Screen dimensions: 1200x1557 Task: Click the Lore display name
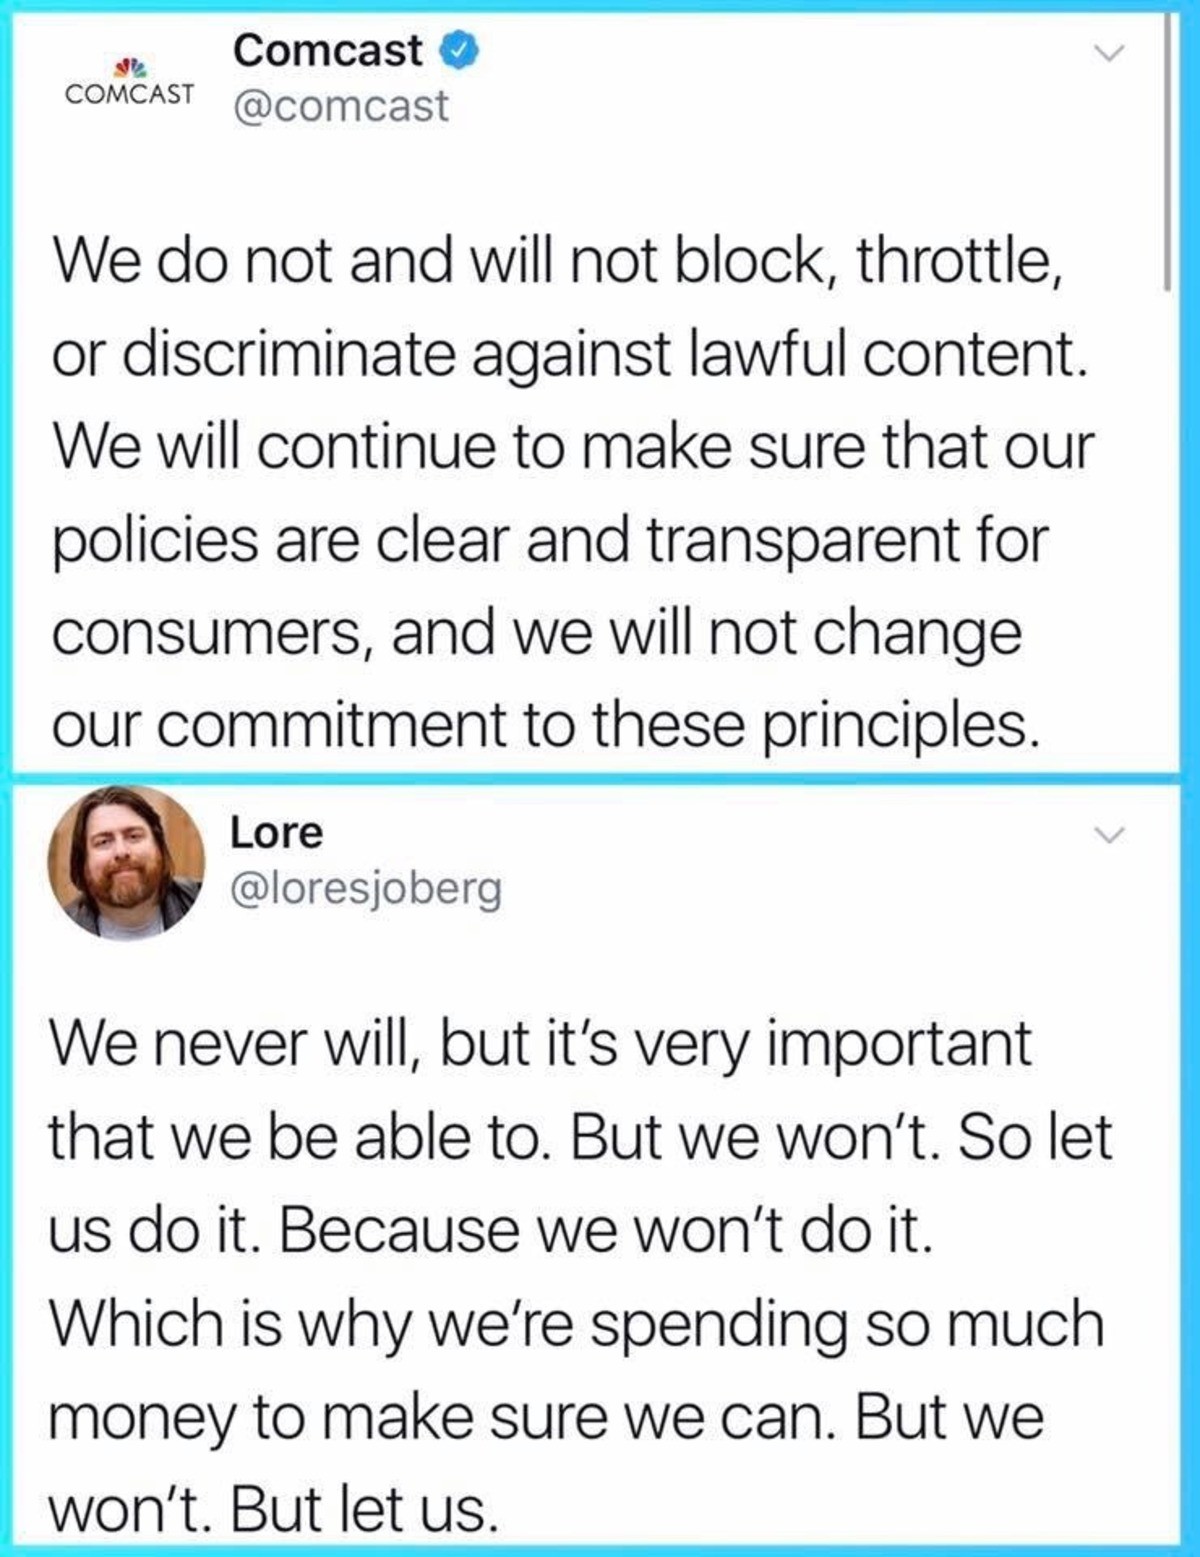tap(277, 832)
